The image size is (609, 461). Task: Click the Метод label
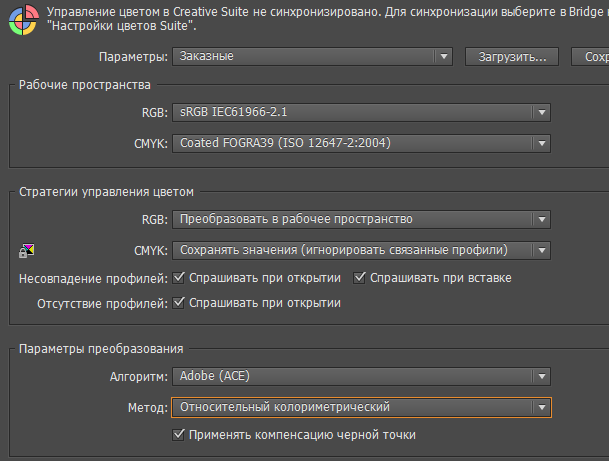tap(148, 408)
